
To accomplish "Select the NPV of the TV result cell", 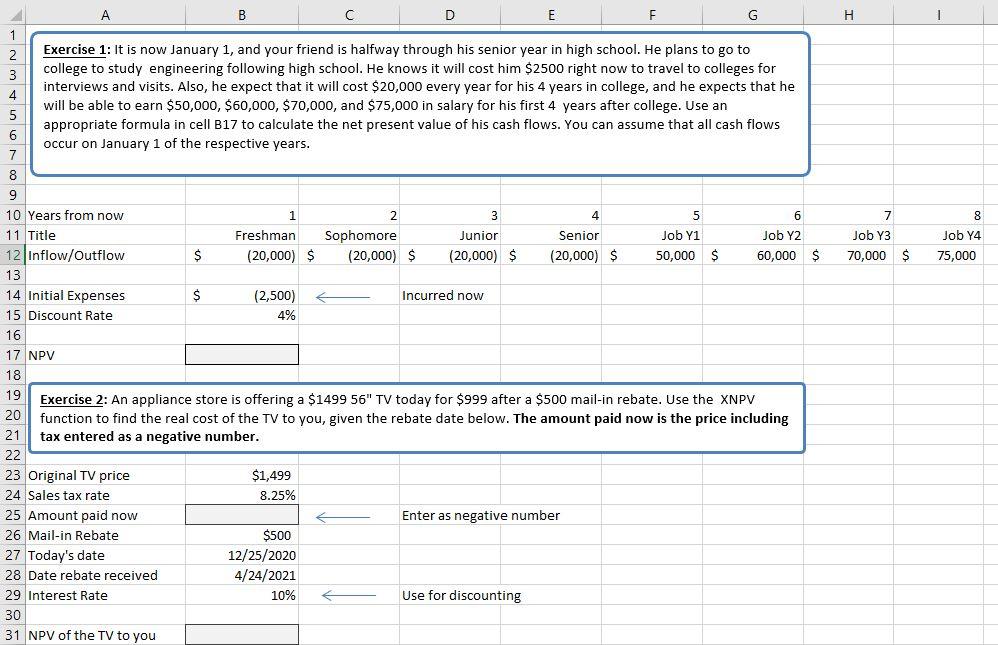I will point(241,634).
